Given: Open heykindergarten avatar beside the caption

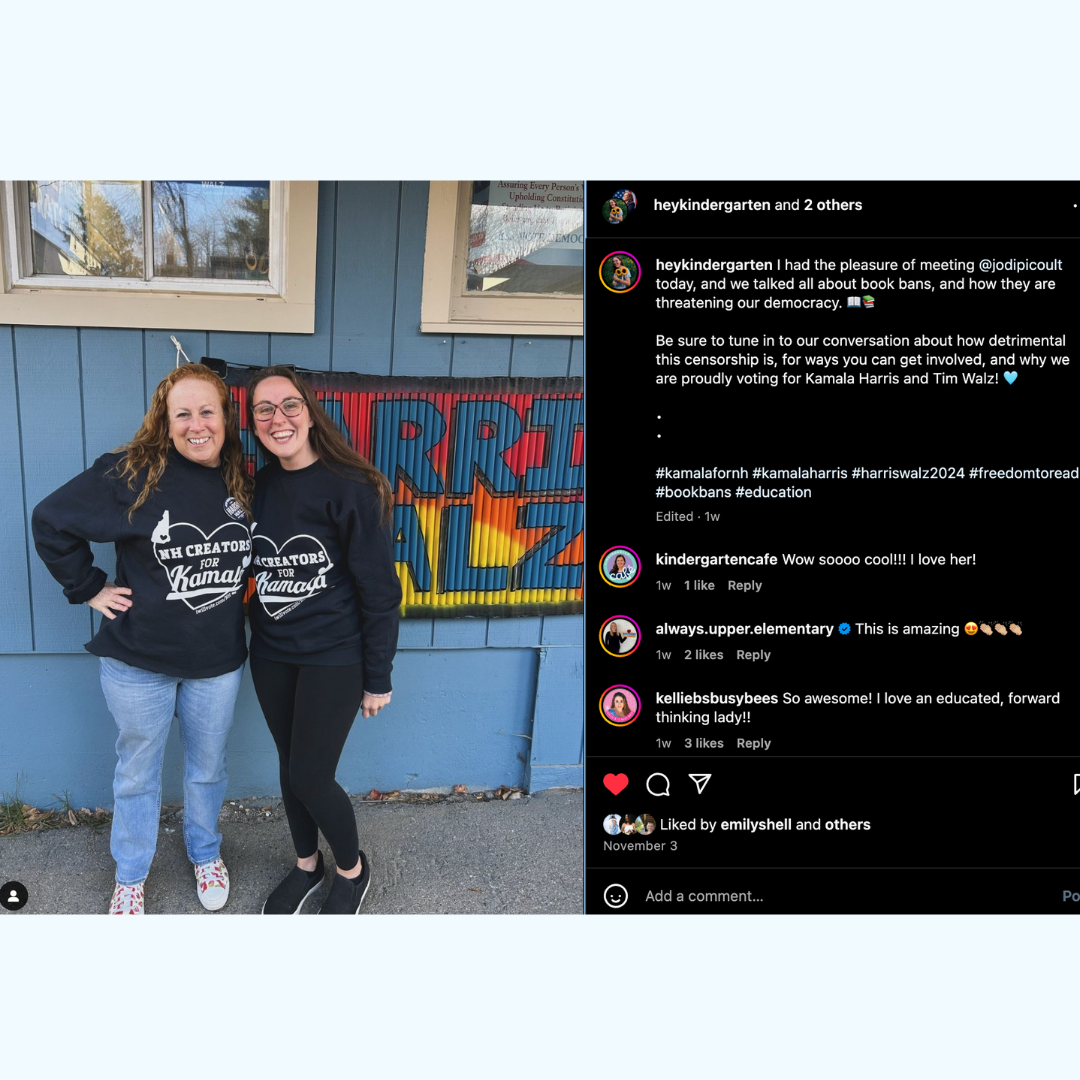Looking at the screenshot, I should (620, 272).
